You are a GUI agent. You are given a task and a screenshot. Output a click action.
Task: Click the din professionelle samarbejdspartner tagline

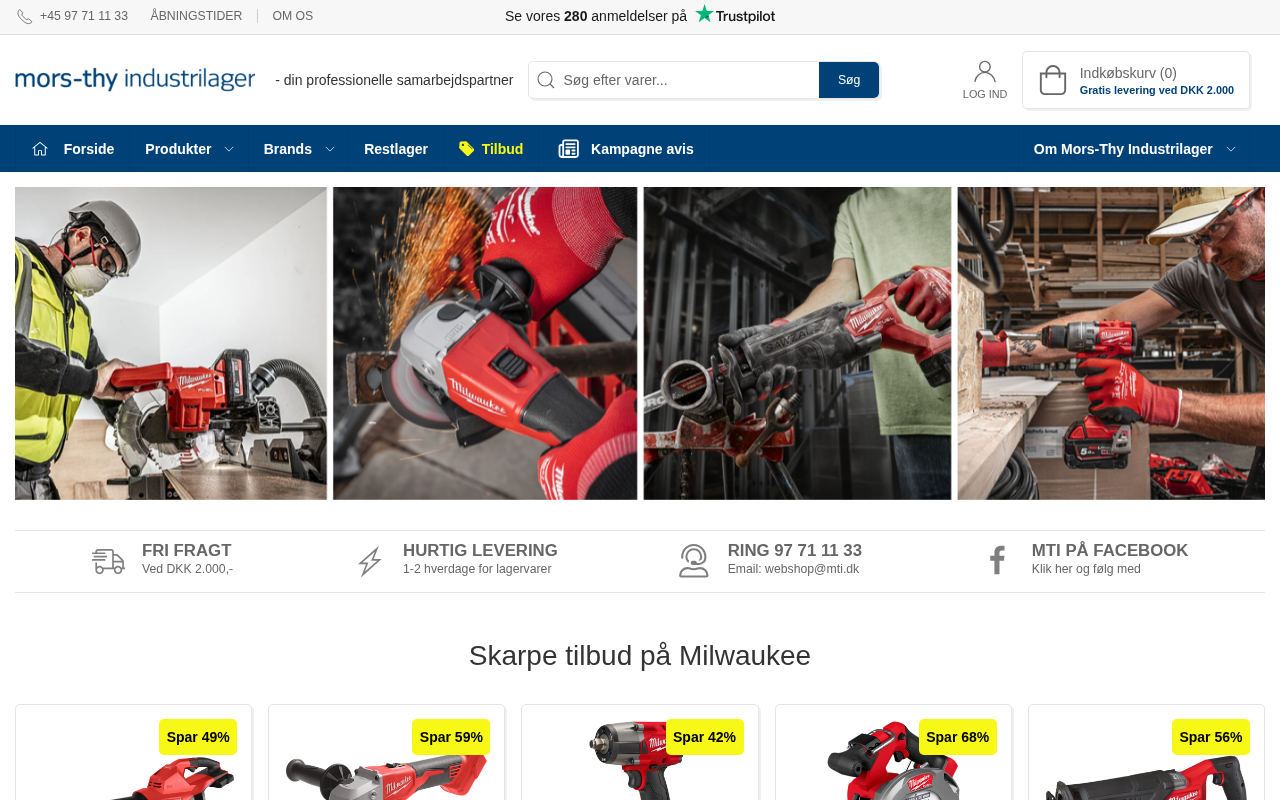click(394, 80)
